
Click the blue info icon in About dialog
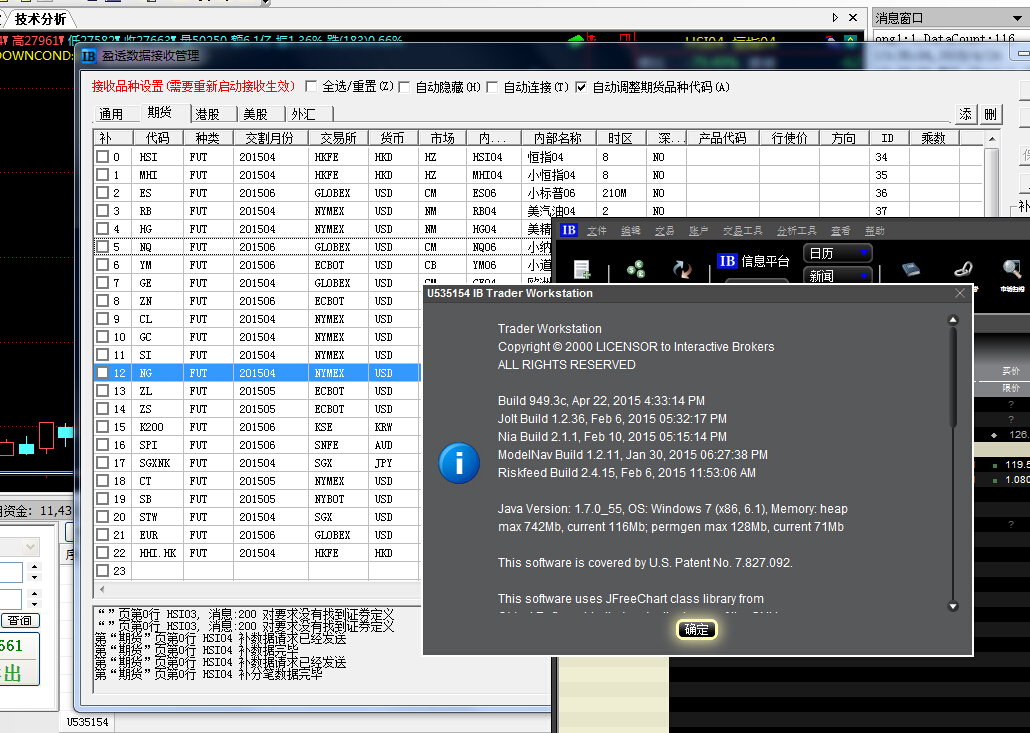pyautogui.click(x=459, y=463)
